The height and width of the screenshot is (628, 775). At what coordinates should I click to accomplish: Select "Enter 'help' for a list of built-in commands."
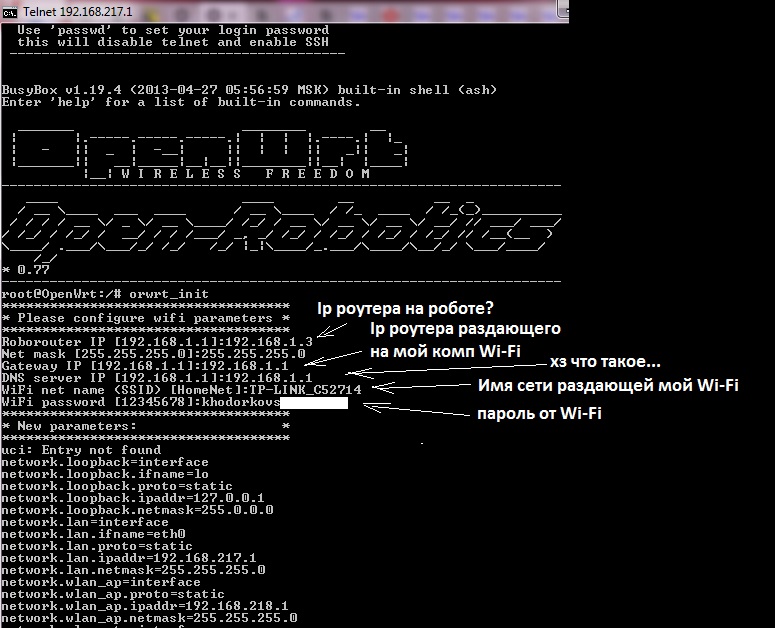click(181, 102)
